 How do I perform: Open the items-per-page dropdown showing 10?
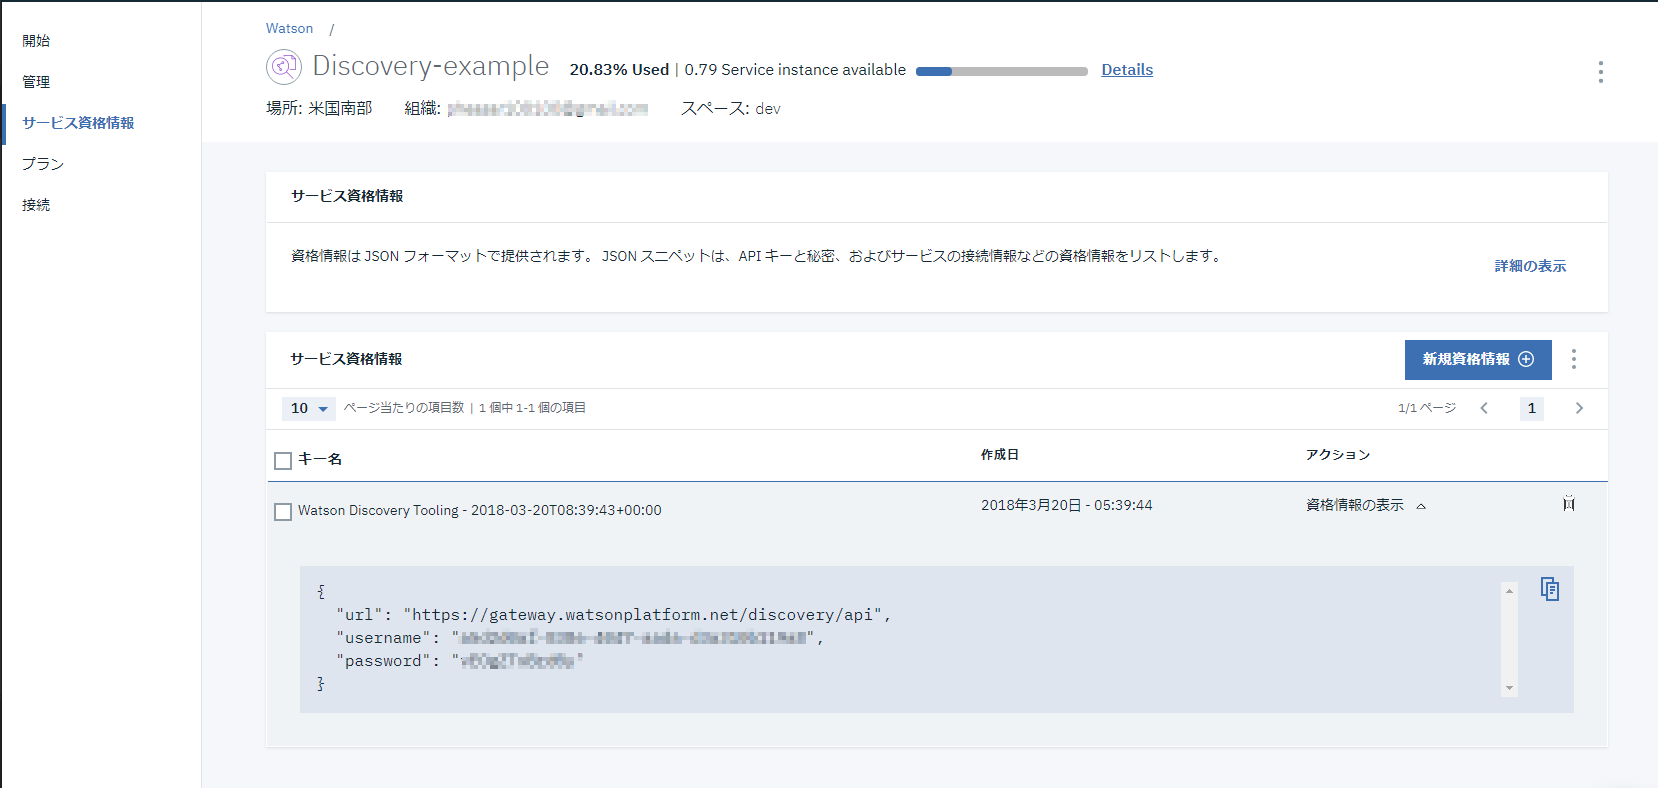309,408
